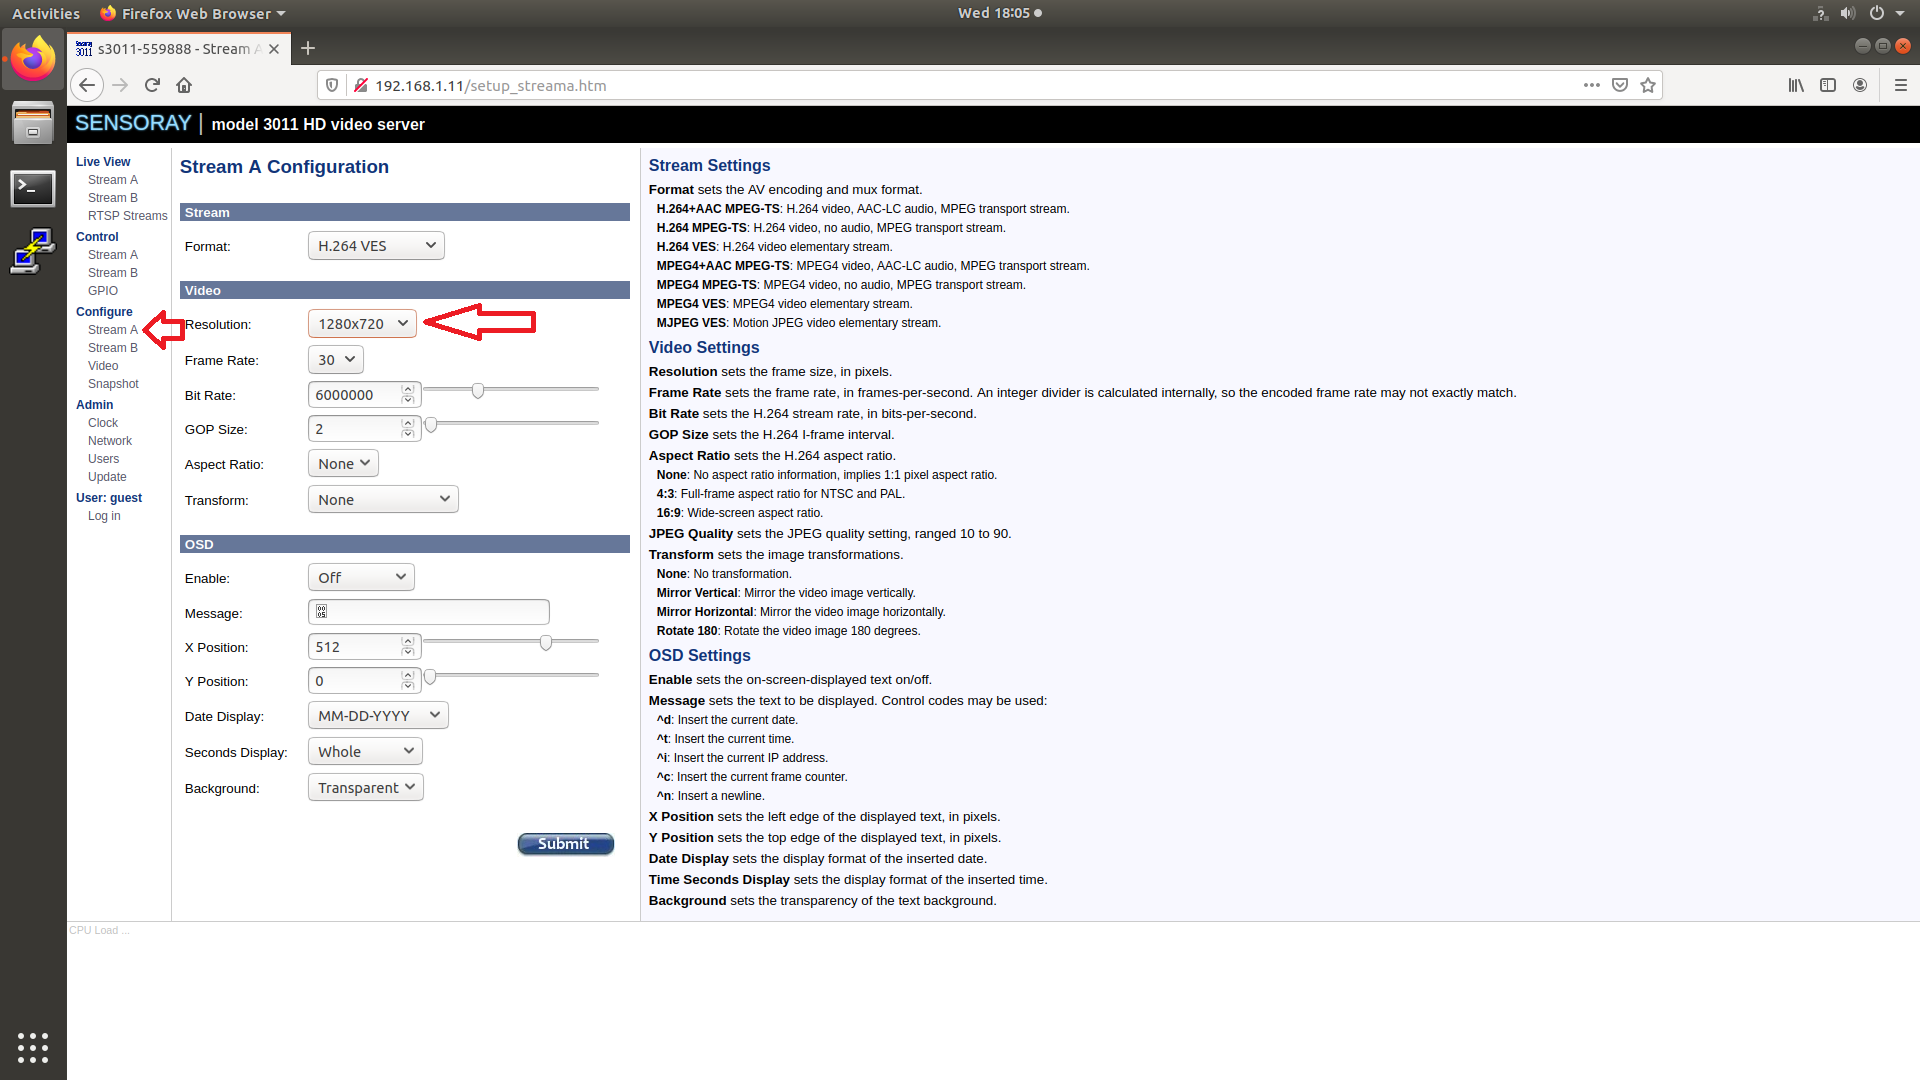
Task: Save page to Pocket icon
Action: (1620, 85)
